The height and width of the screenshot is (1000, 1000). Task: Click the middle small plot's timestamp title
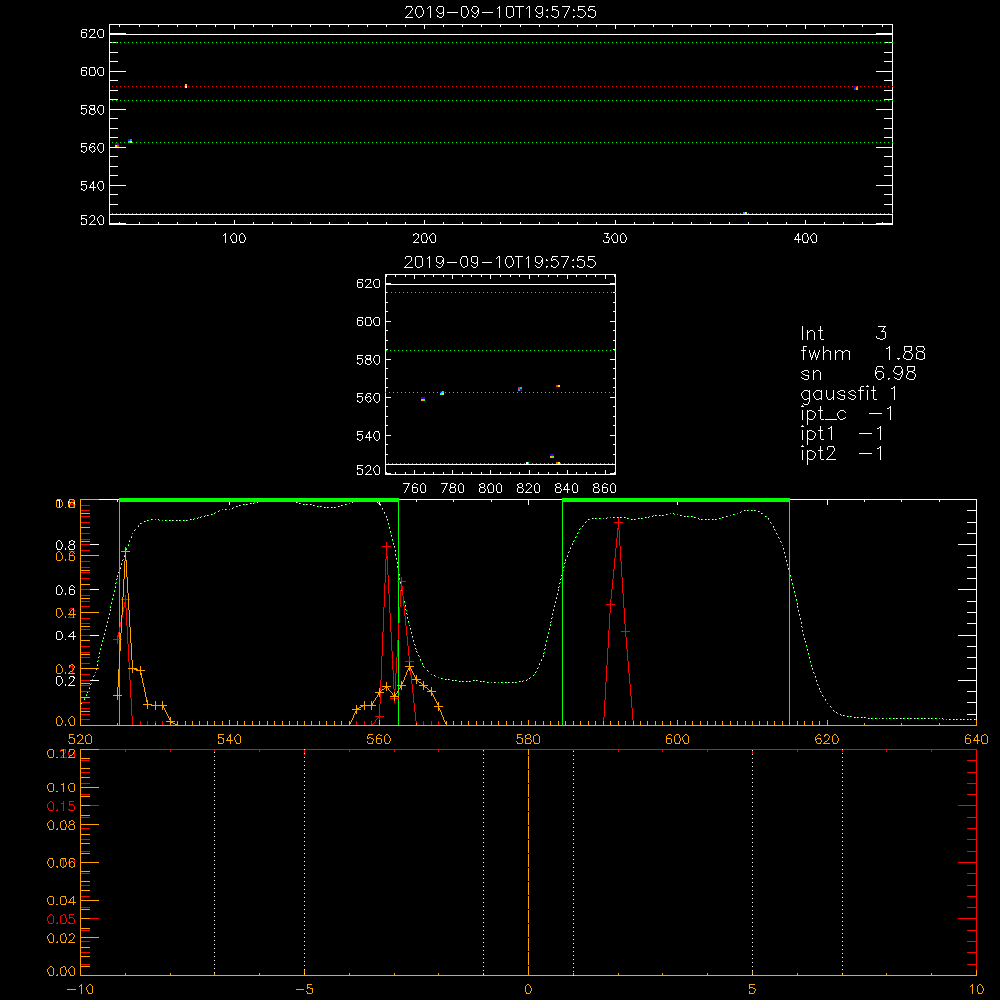click(500, 262)
